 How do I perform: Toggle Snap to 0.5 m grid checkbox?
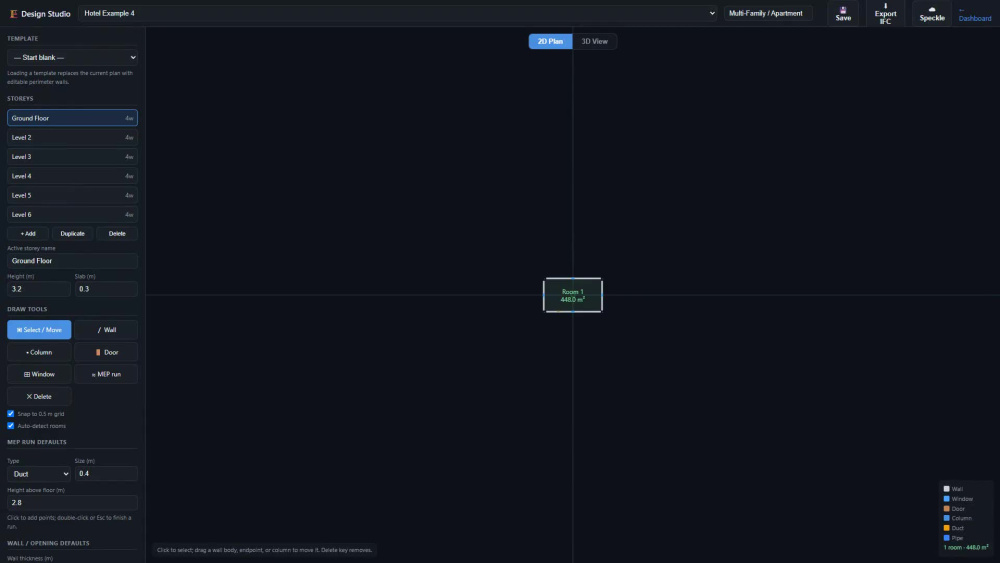pos(11,414)
